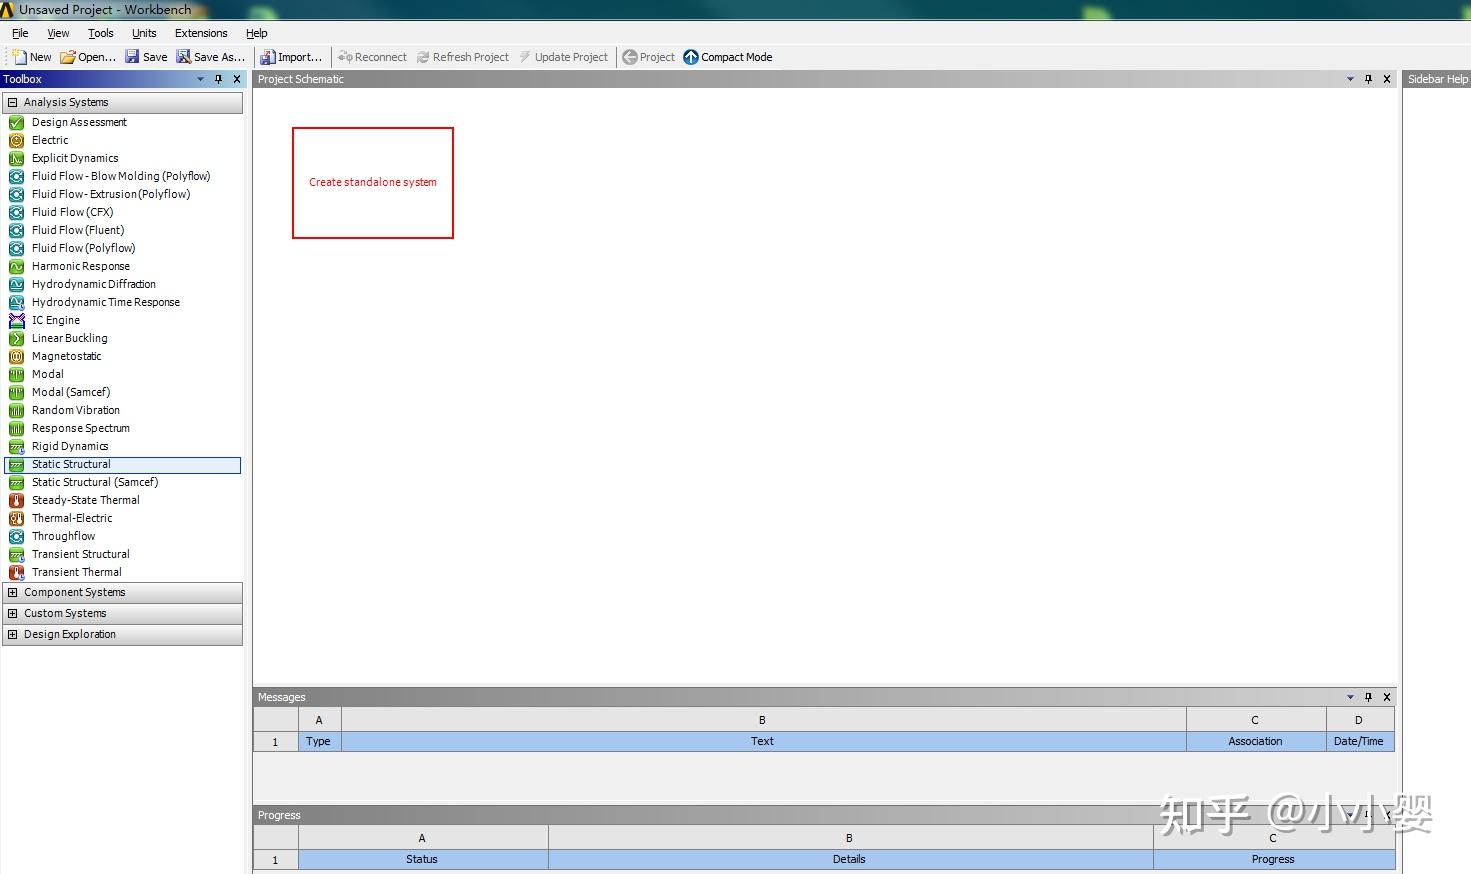Click the Text column header in Messages
This screenshot has width=1471, height=874.
(763, 741)
